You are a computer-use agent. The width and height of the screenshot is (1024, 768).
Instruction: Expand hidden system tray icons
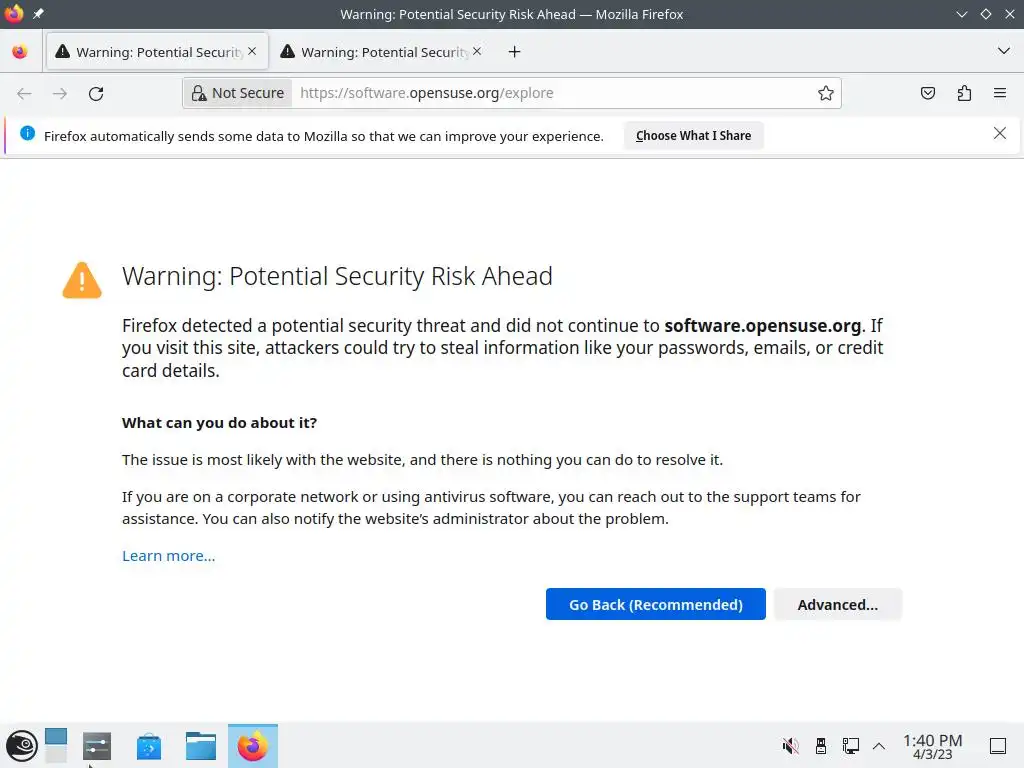click(x=879, y=746)
